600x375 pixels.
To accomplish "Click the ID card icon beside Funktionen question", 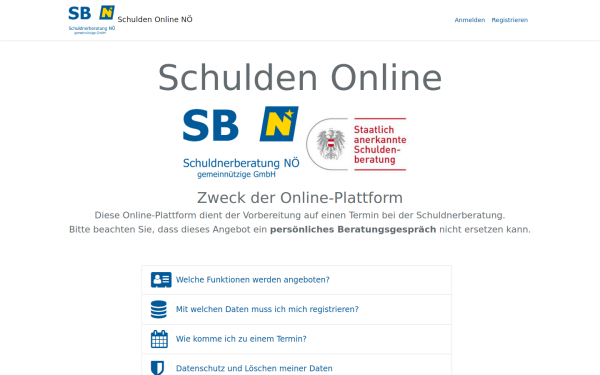I will pos(161,280).
